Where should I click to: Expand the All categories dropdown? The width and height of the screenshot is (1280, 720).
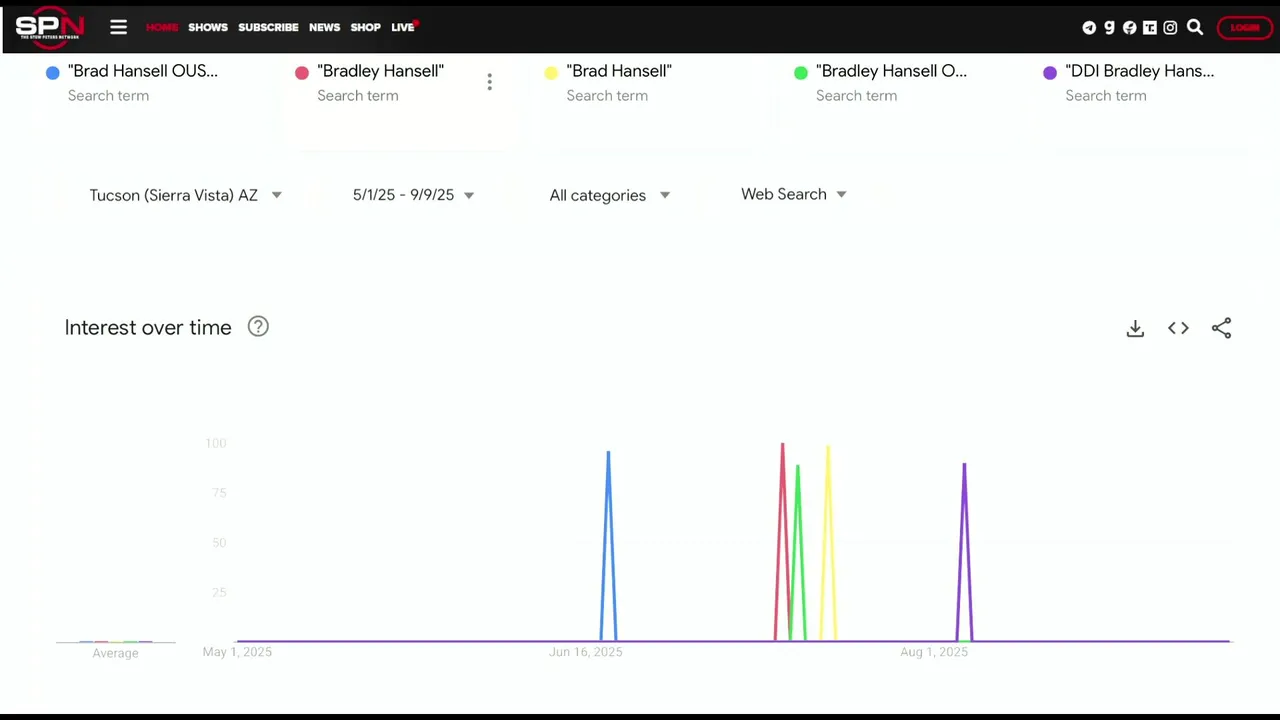609,195
